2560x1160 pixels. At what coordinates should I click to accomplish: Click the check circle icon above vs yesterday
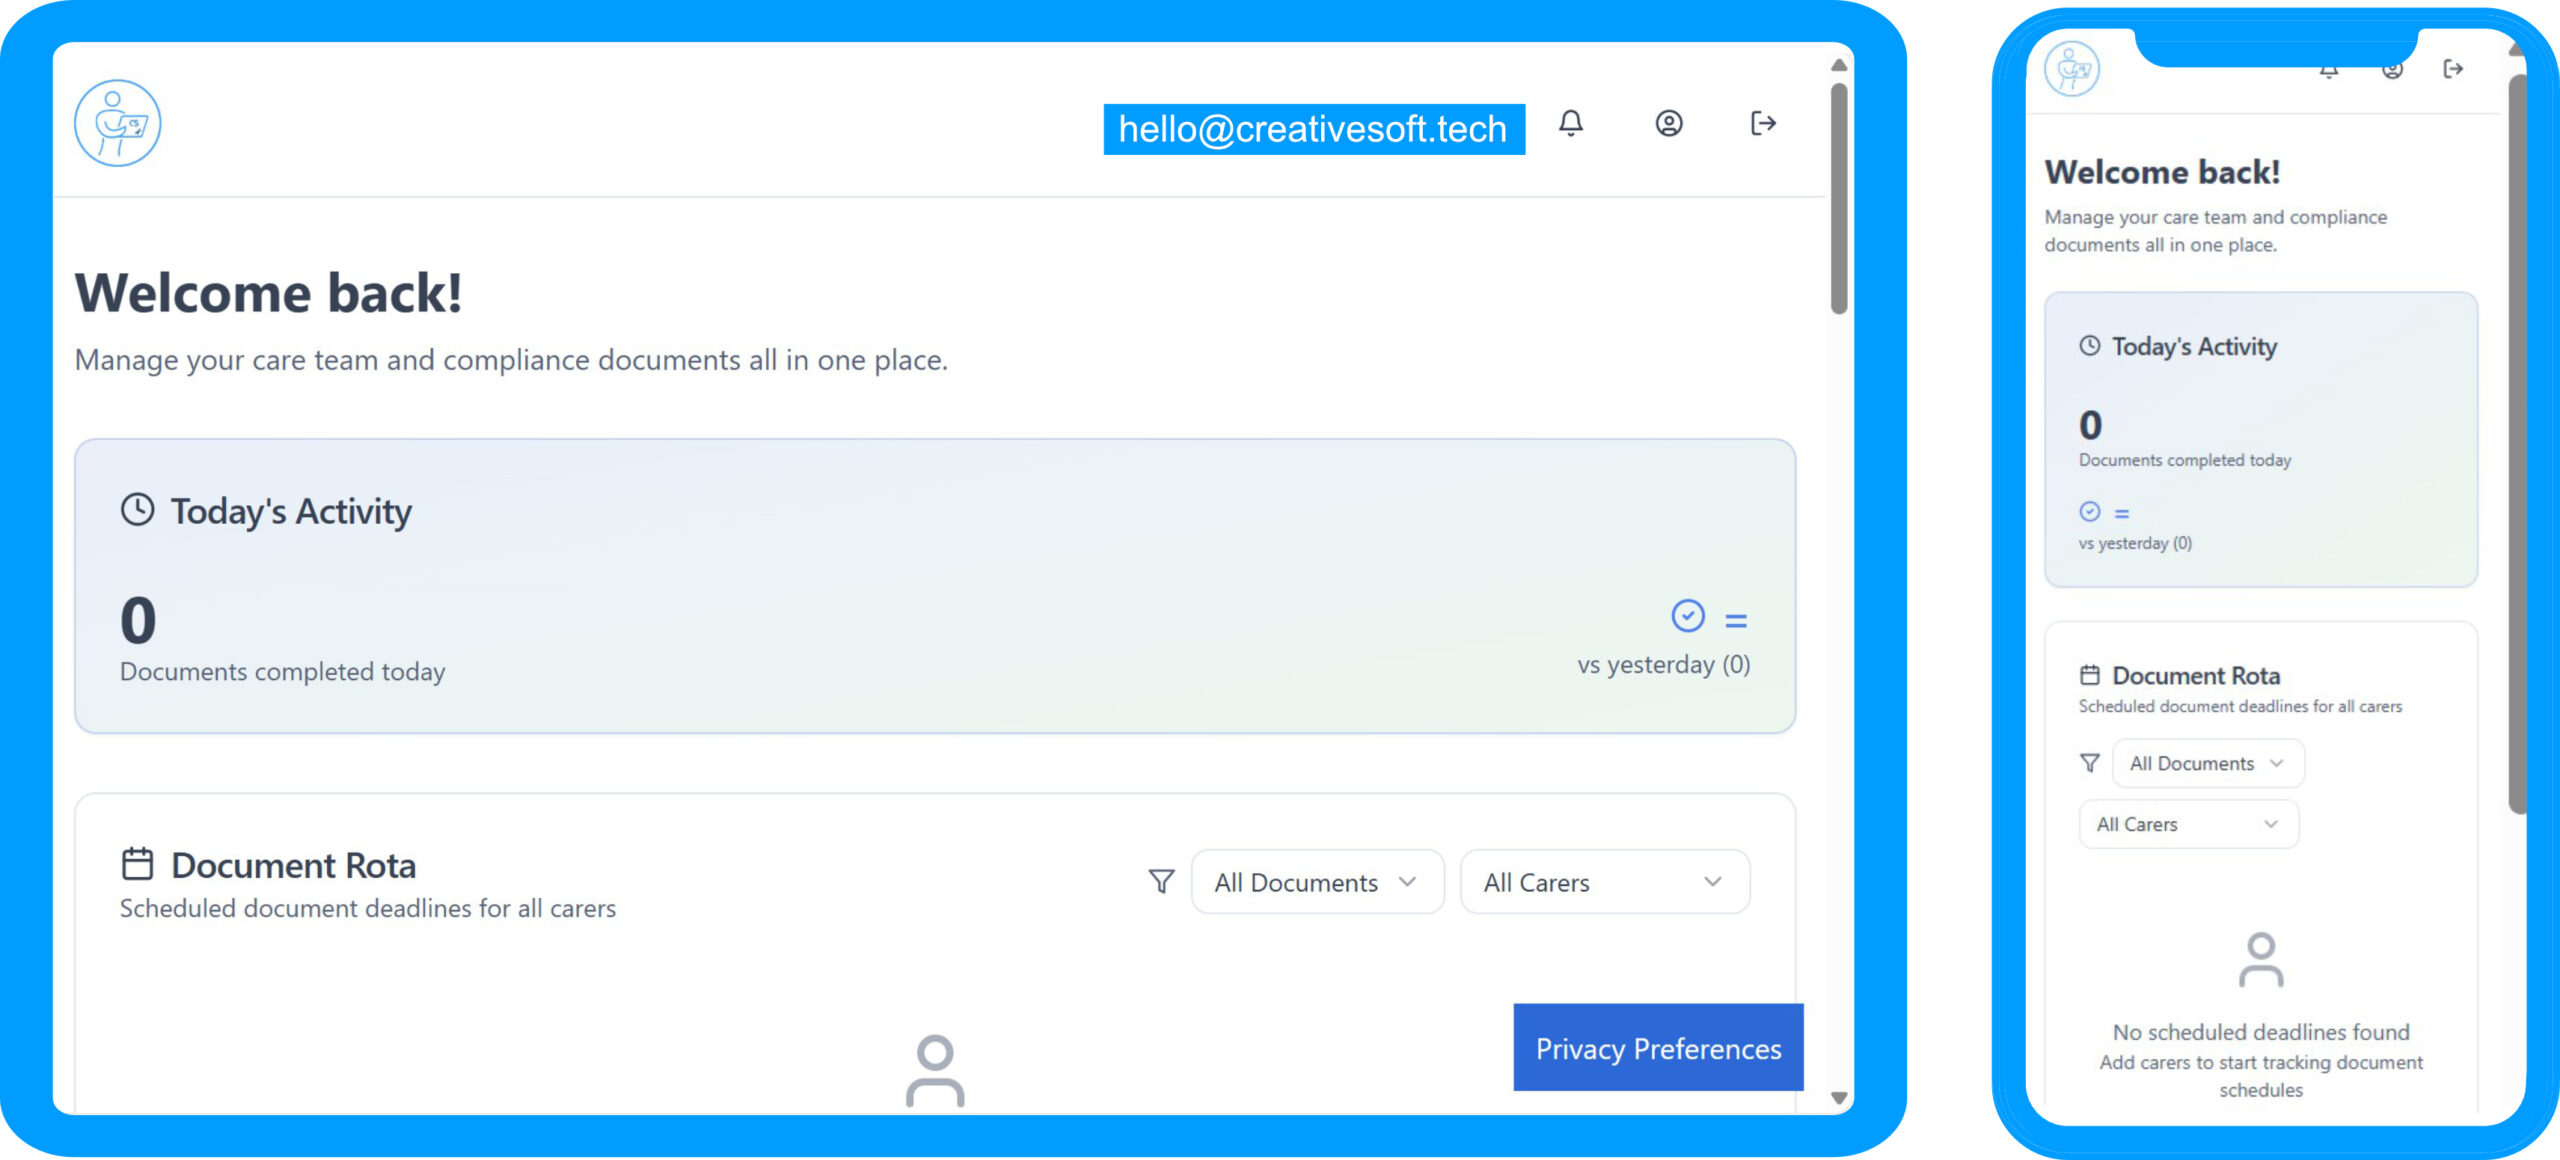coord(1688,616)
